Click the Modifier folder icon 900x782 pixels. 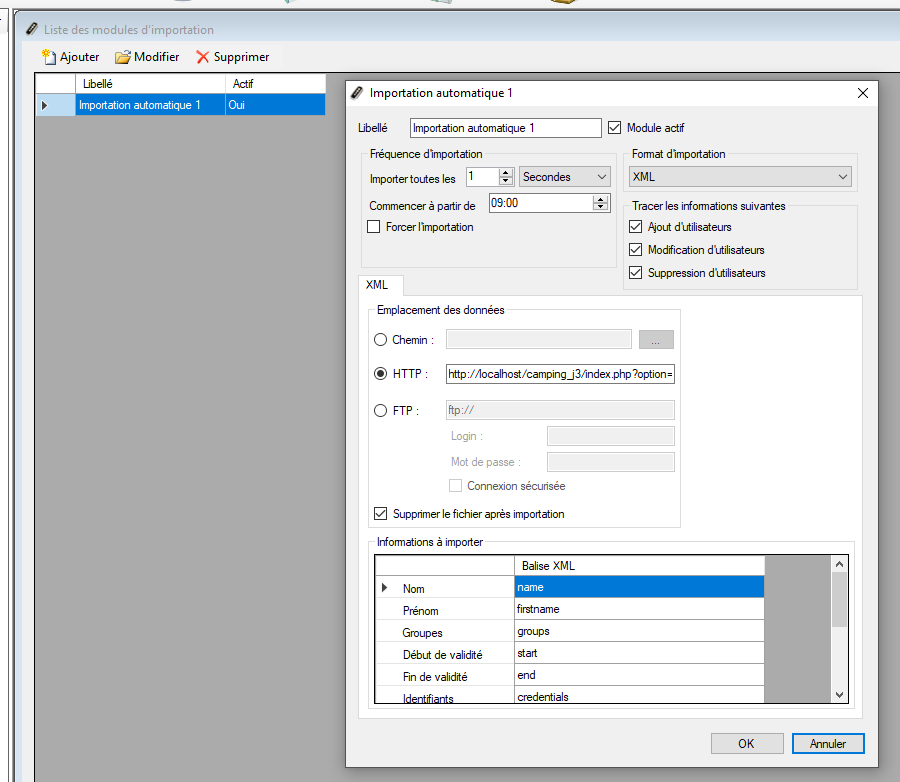(123, 57)
